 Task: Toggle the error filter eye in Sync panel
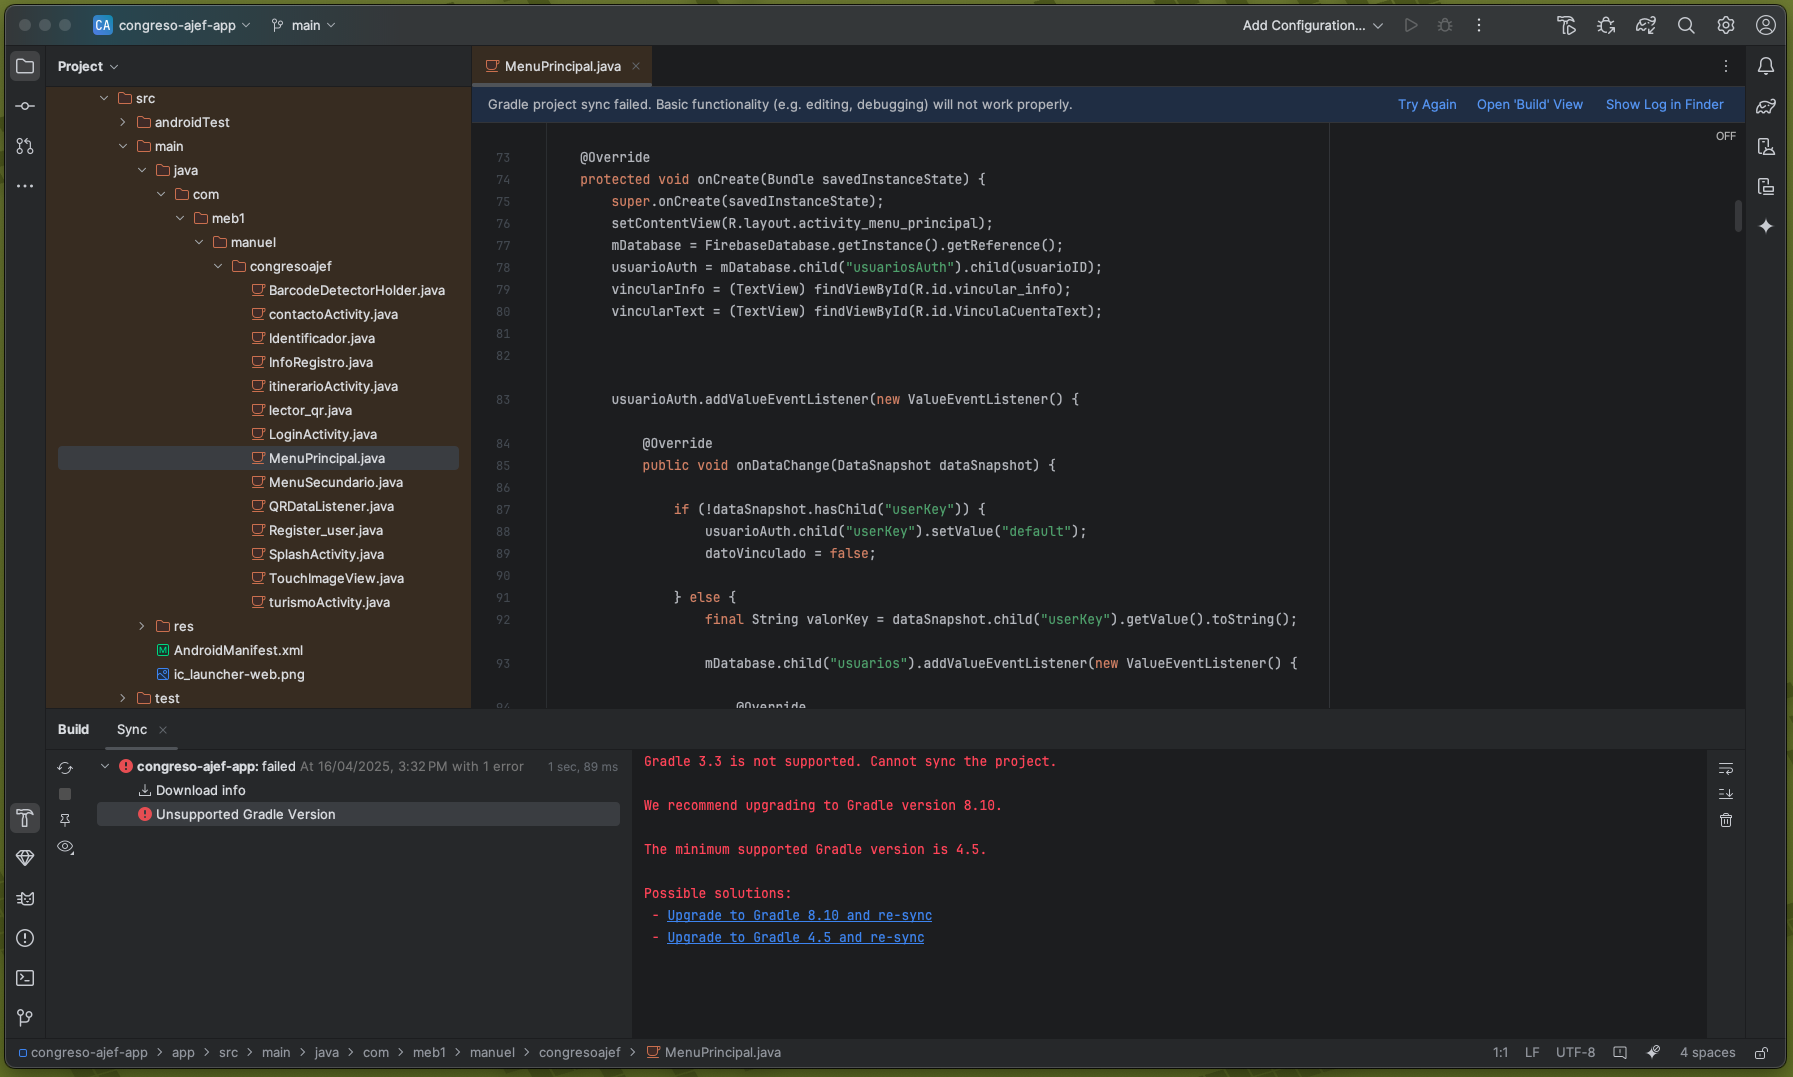(65, 846)
